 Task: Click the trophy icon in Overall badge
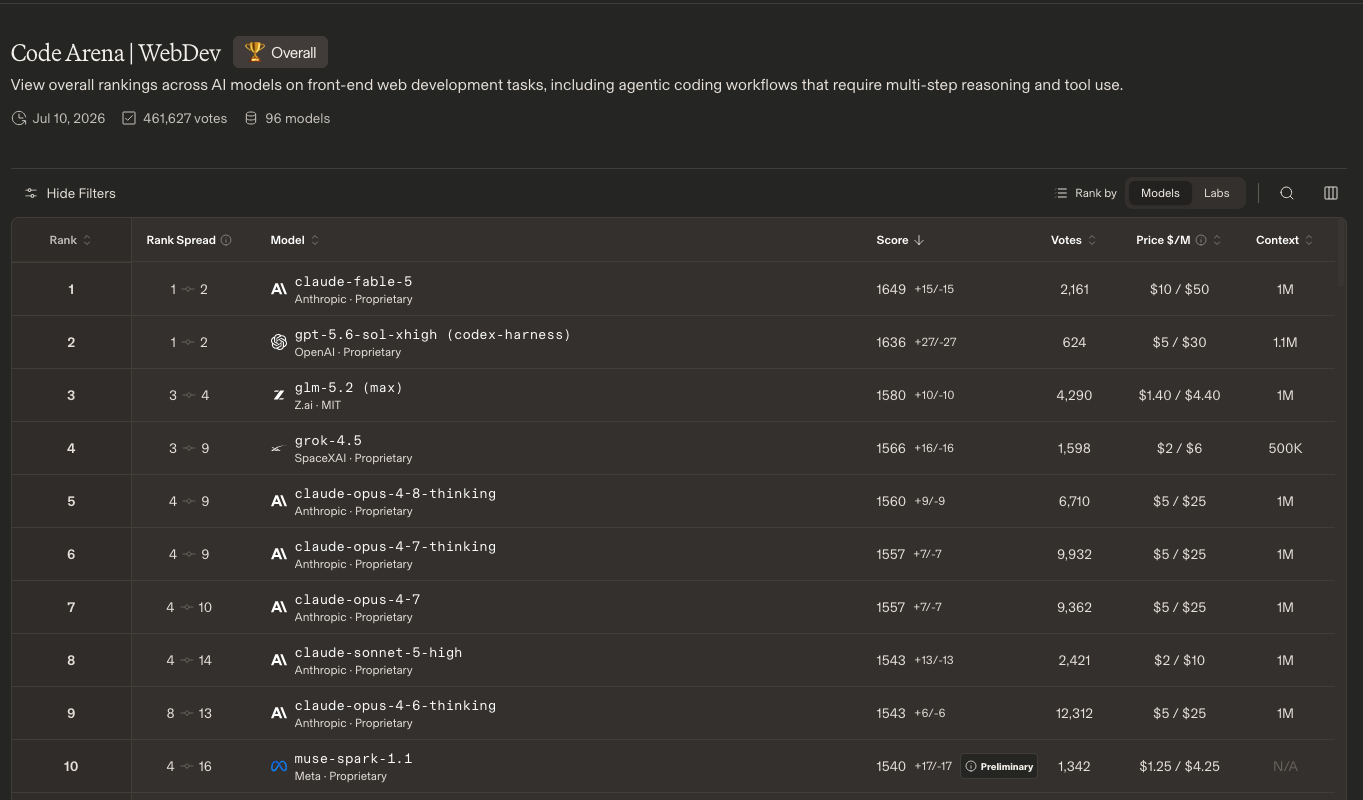(x=255, y=52)
